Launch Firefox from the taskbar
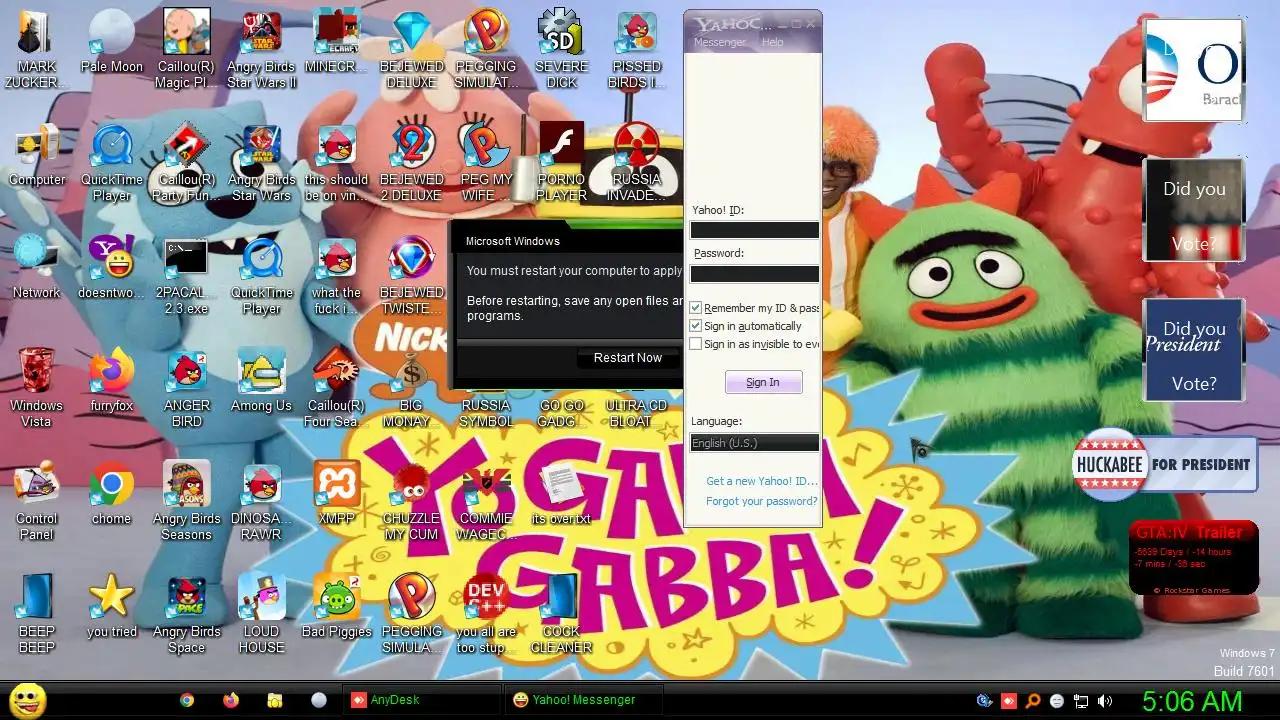The height and width of the screenshot is (720, 1280). click(x=231, y=701)
